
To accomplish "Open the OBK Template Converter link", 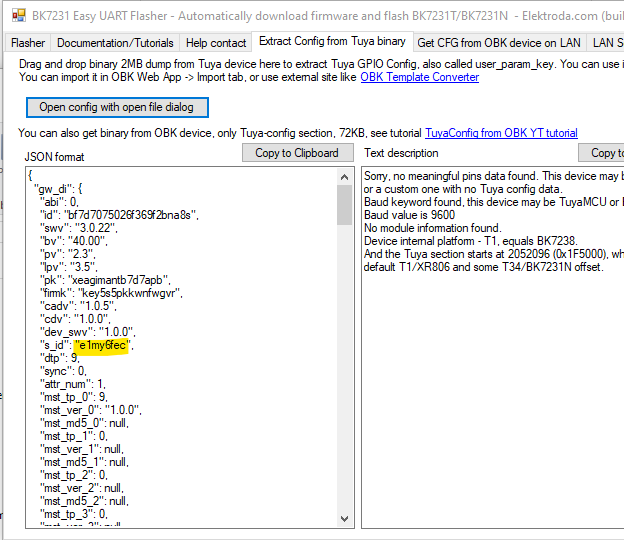I will tap(419, 77).
